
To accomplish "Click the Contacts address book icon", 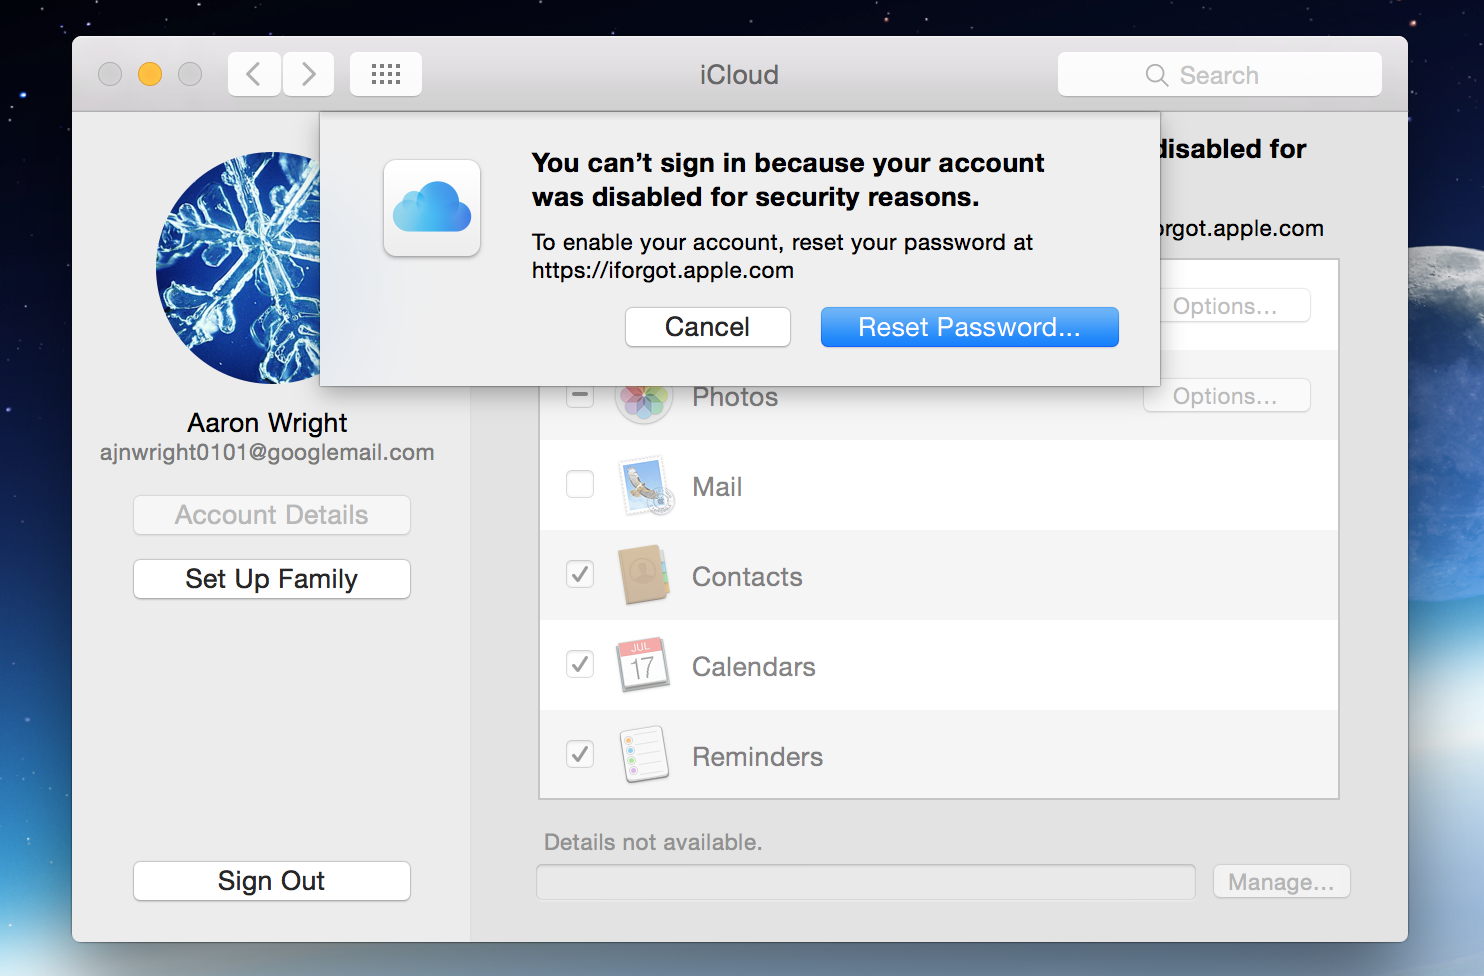I will (644, 575).
